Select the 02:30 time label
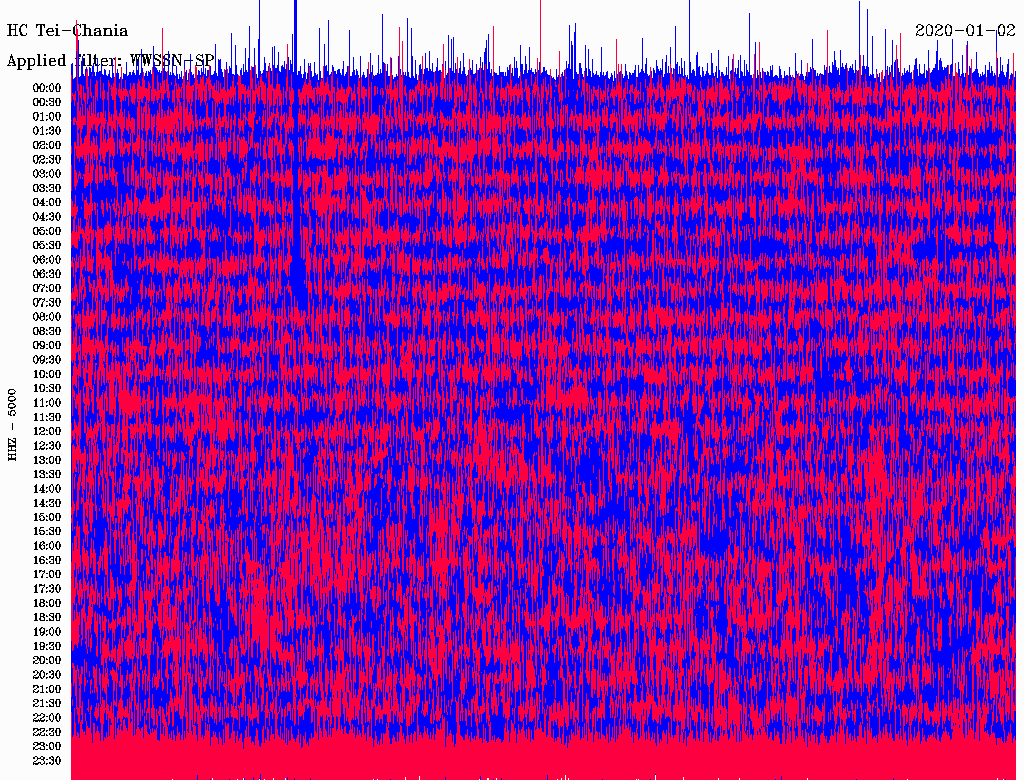 click(47, 160)
